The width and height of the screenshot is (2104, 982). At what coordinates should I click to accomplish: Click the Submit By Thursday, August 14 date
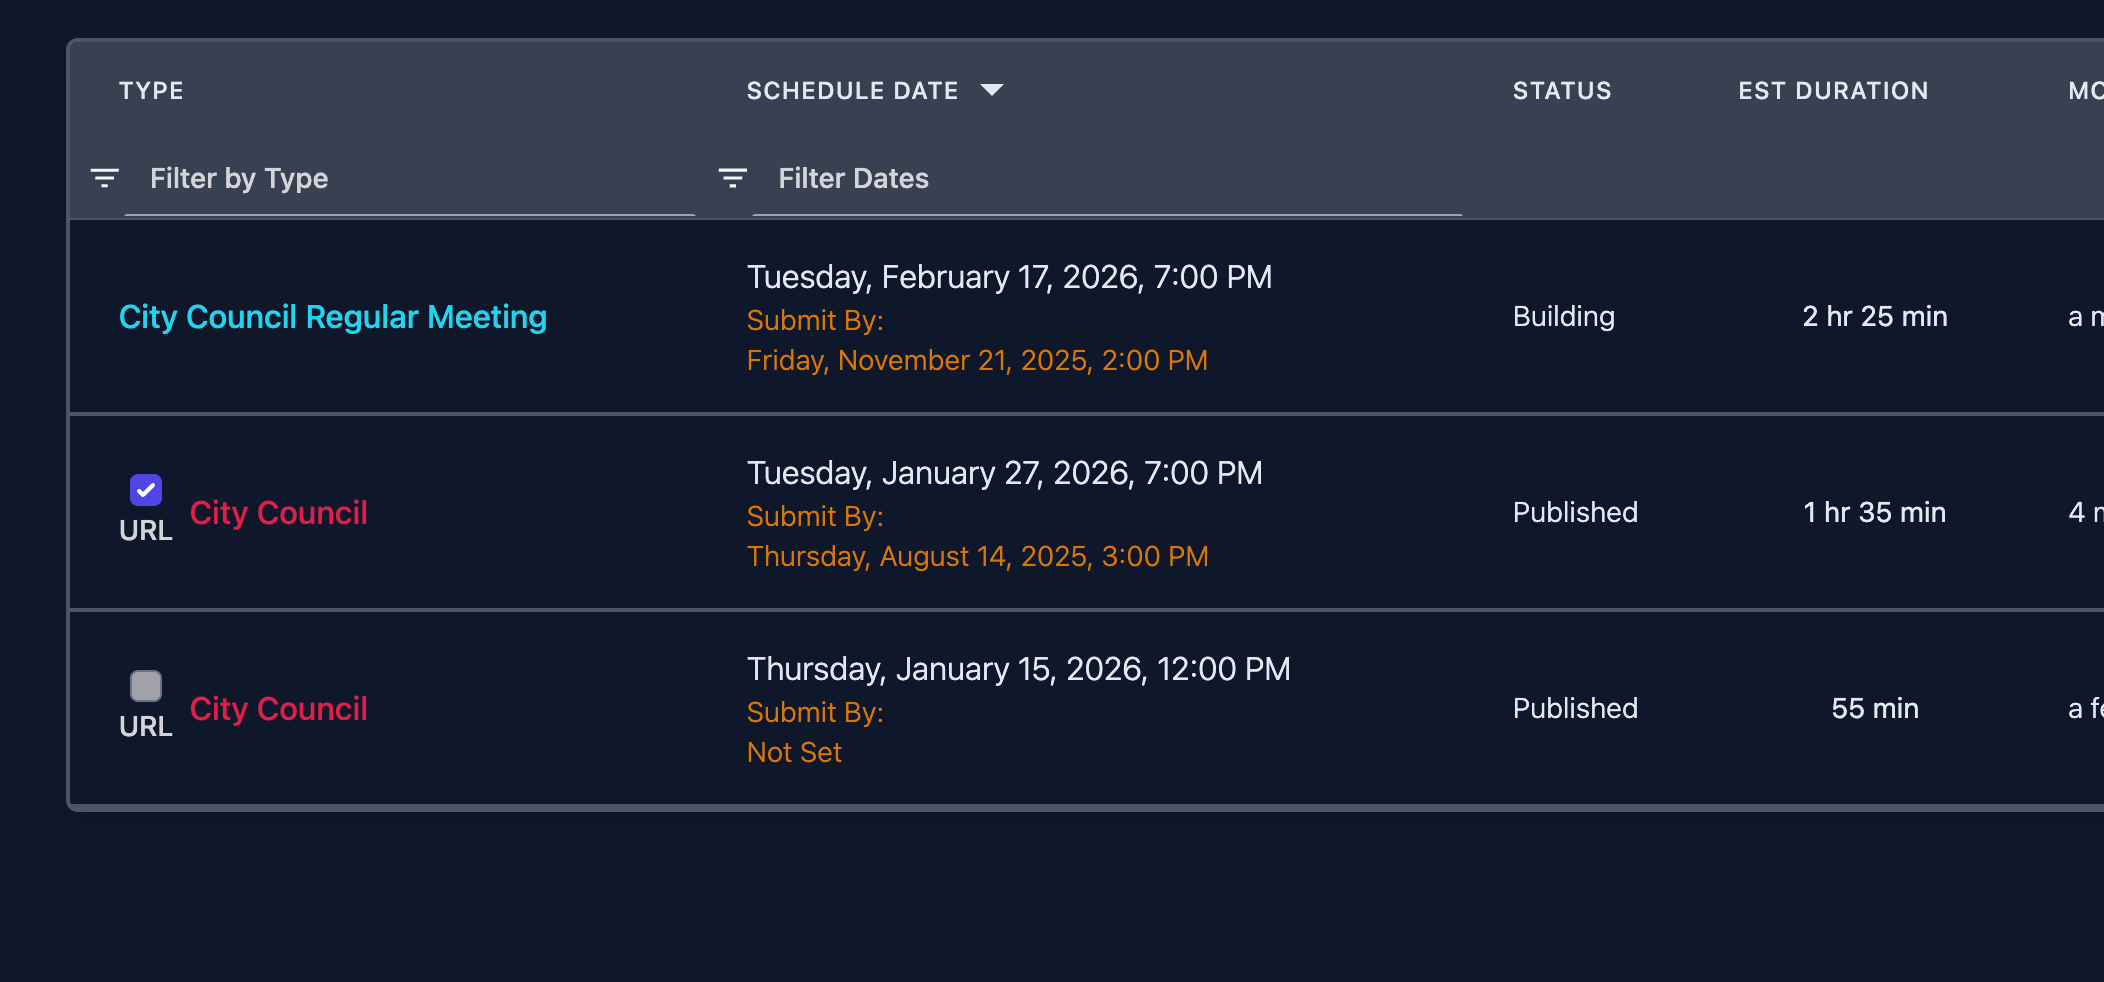tap(977, 556)
